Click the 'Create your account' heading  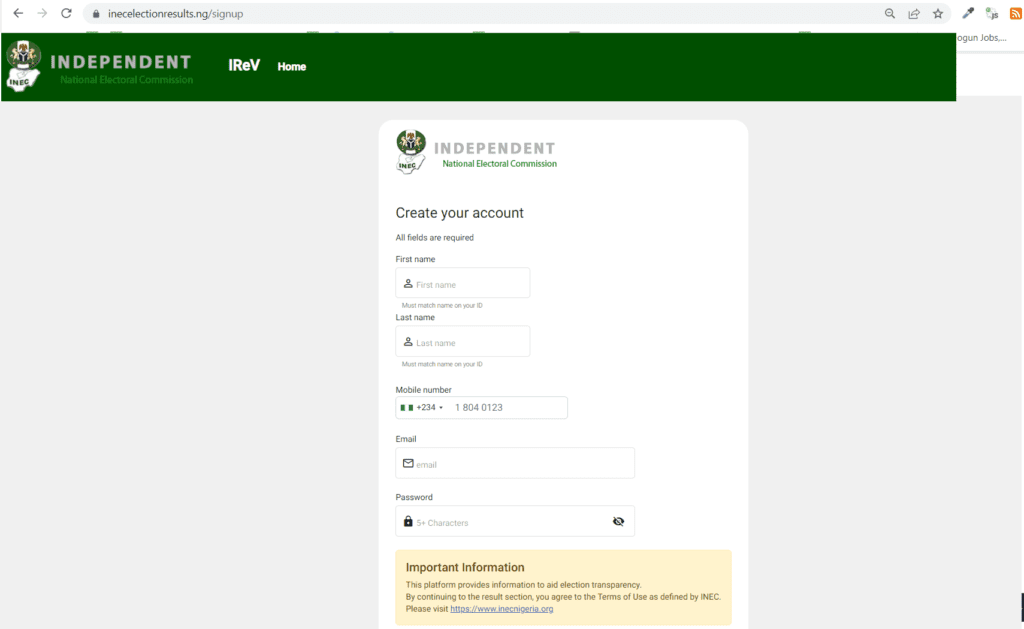[459, 213]
